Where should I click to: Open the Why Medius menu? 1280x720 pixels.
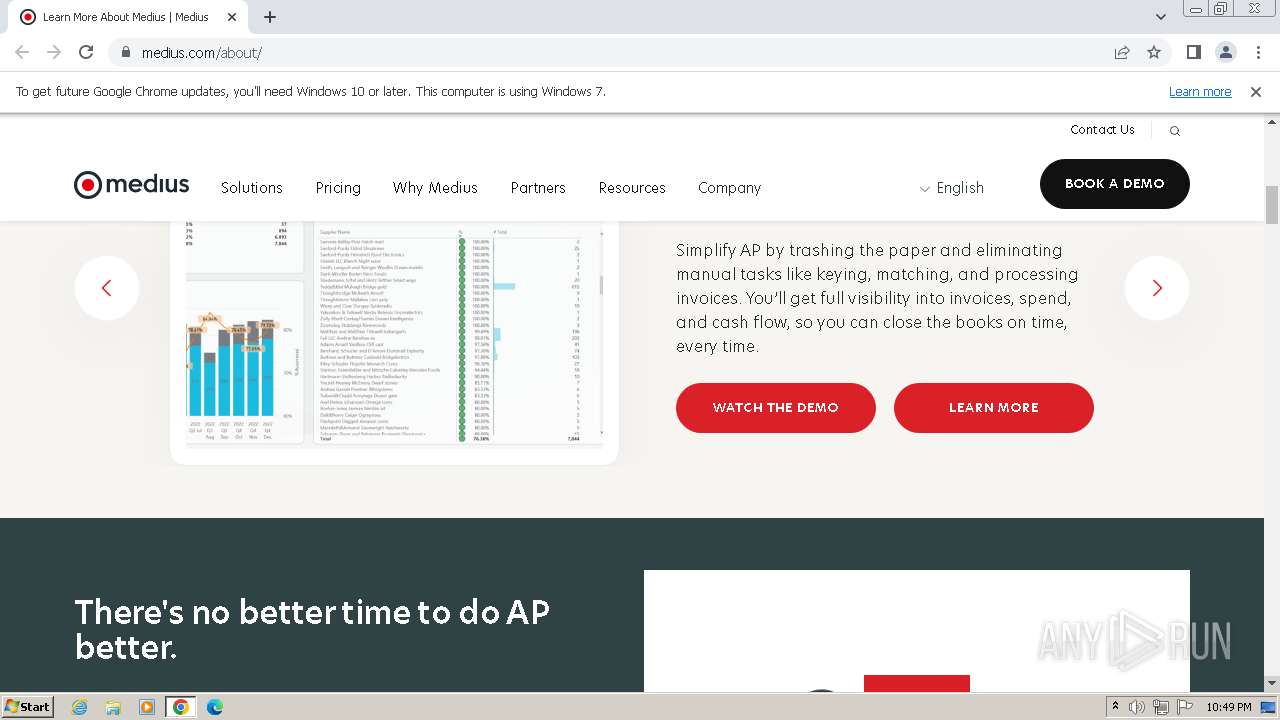[435, 188]
